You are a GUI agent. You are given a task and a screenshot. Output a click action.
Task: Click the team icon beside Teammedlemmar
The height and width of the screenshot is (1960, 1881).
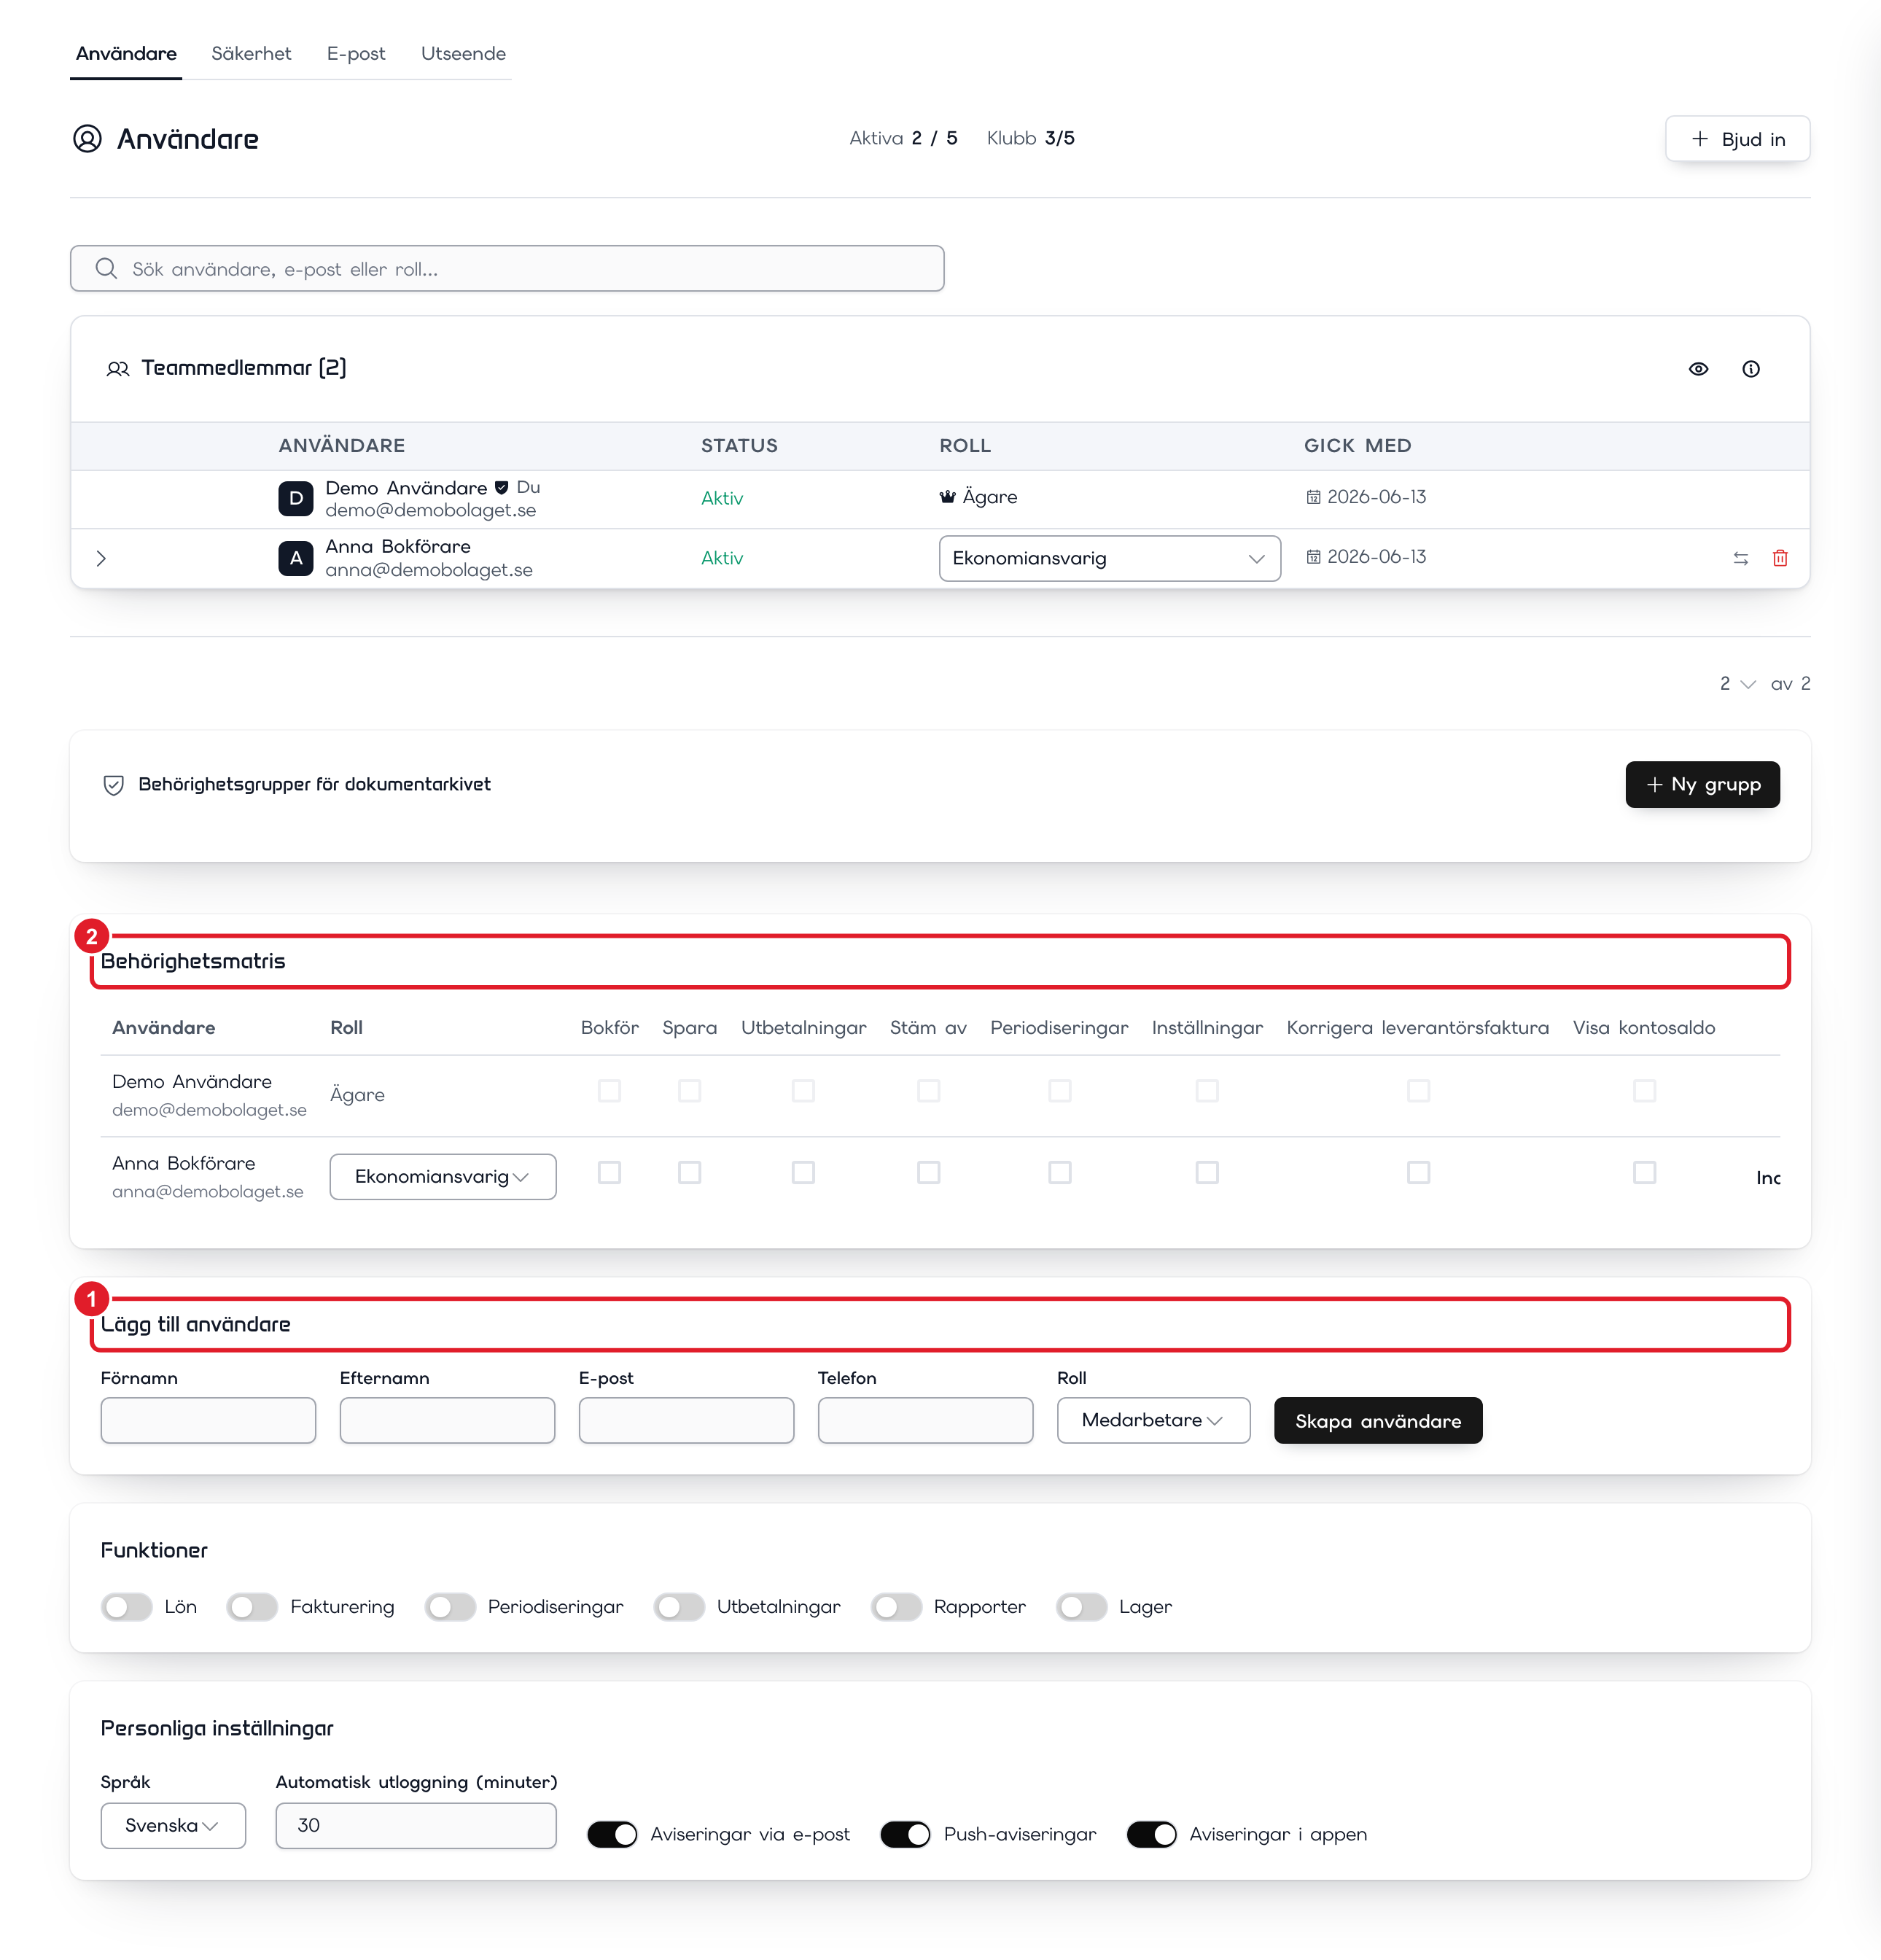pyautogui.click(x=118, y=369)
